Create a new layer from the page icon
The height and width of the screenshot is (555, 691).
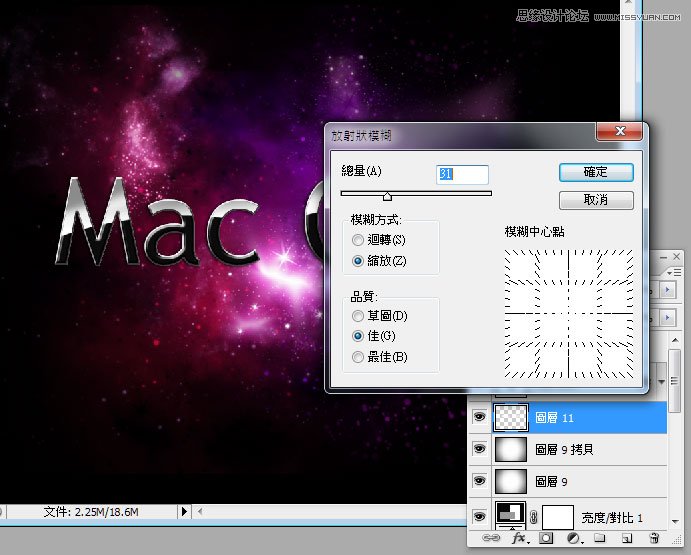tap(627, 538)
